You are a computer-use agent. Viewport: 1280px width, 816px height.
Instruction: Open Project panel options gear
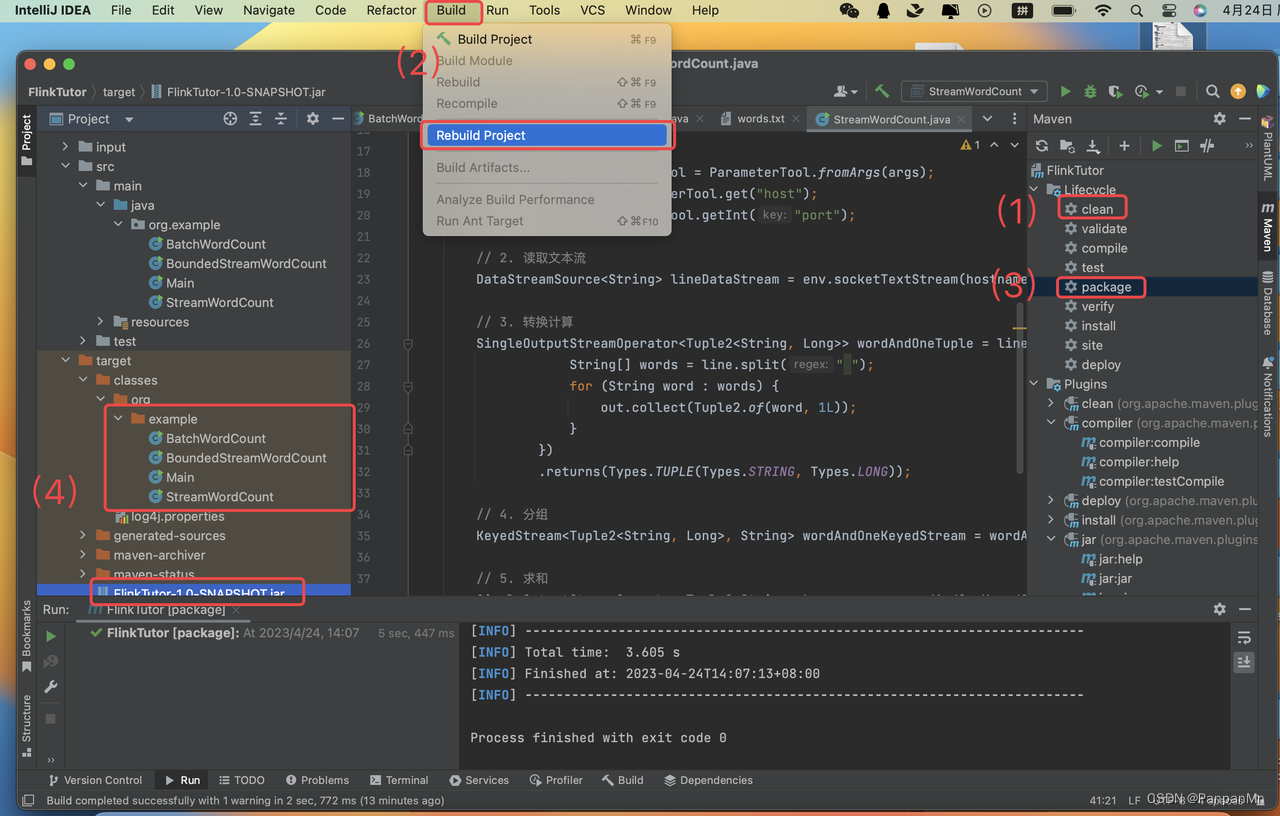[x=313, y=118]
